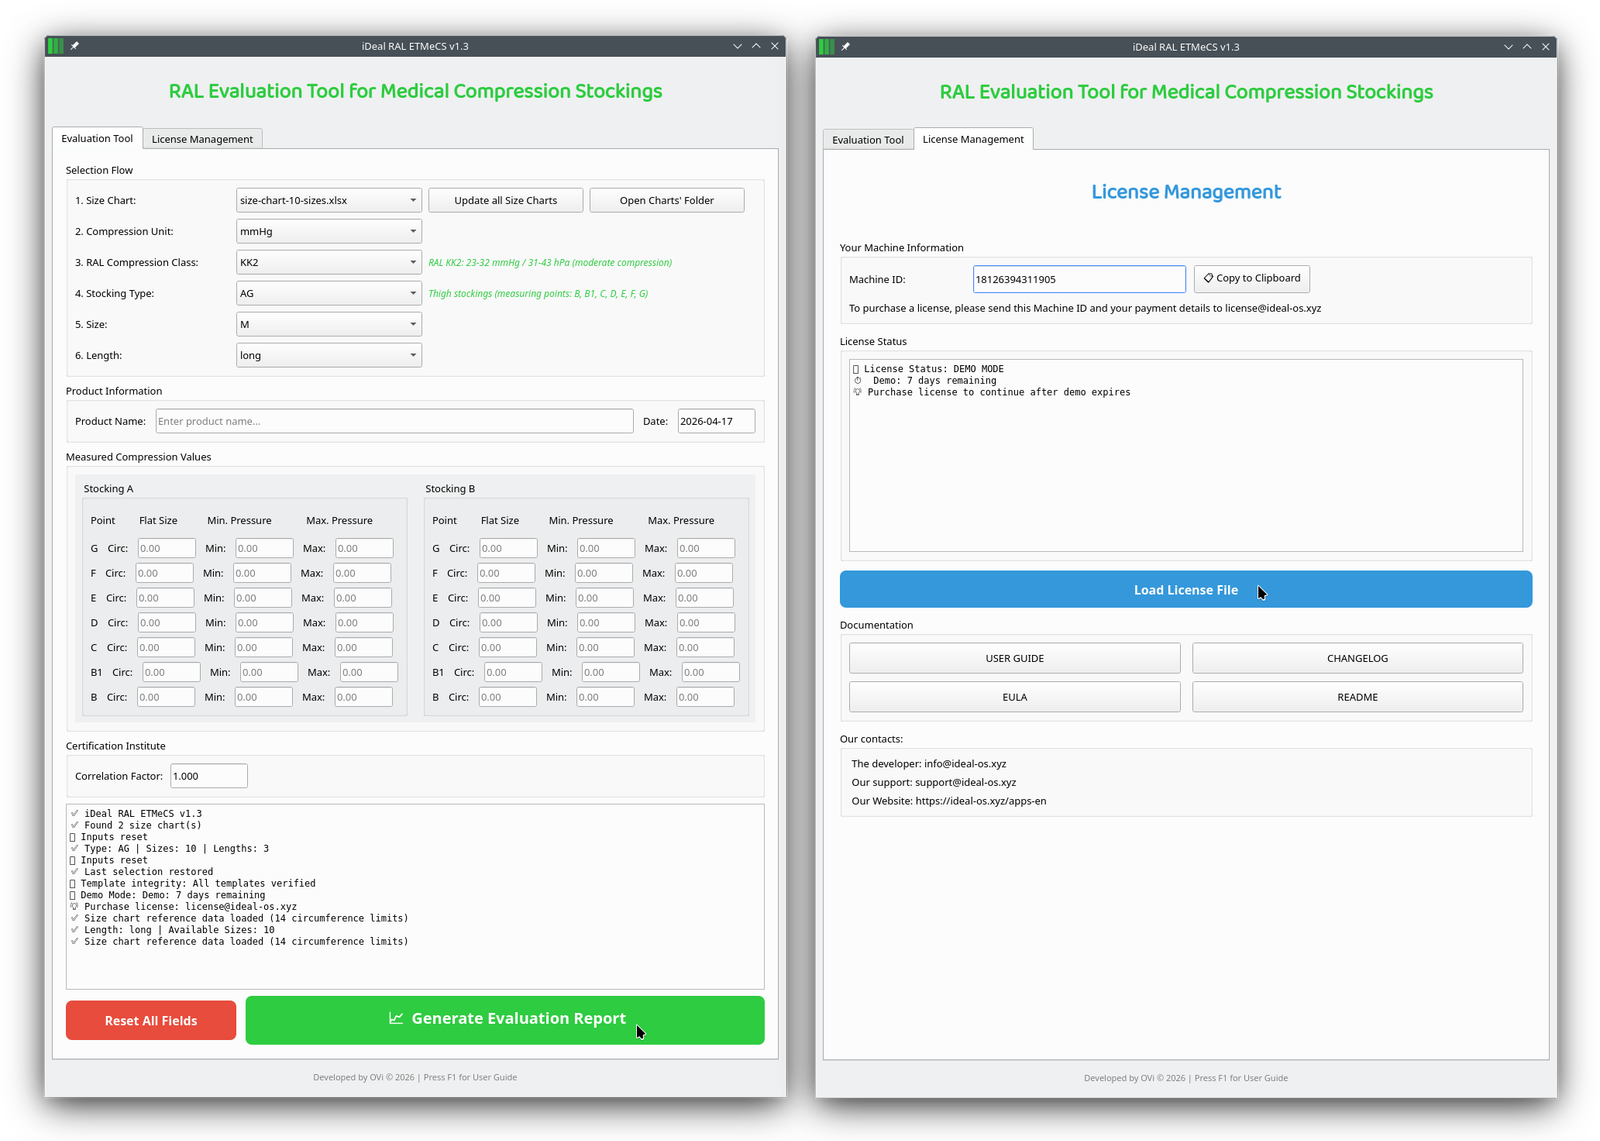
Task: Click the keep-above arrow in right window titlebar
Action: click(1527, 47)
